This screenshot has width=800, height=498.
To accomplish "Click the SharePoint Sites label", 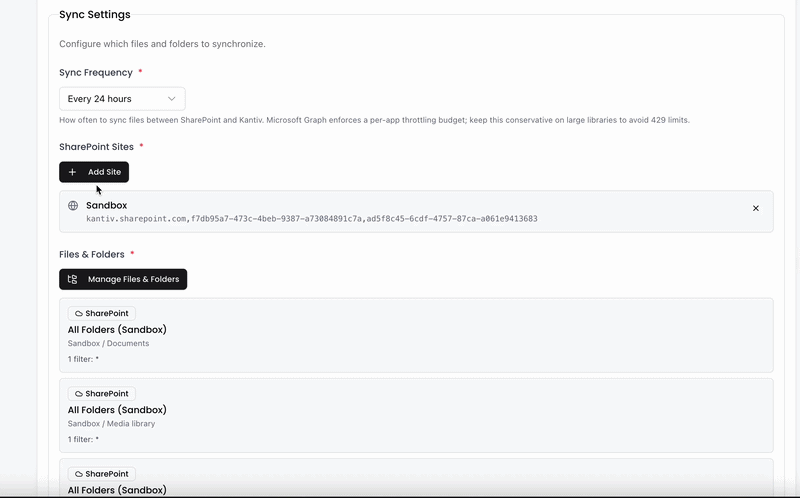I will [x=96, y=147].
